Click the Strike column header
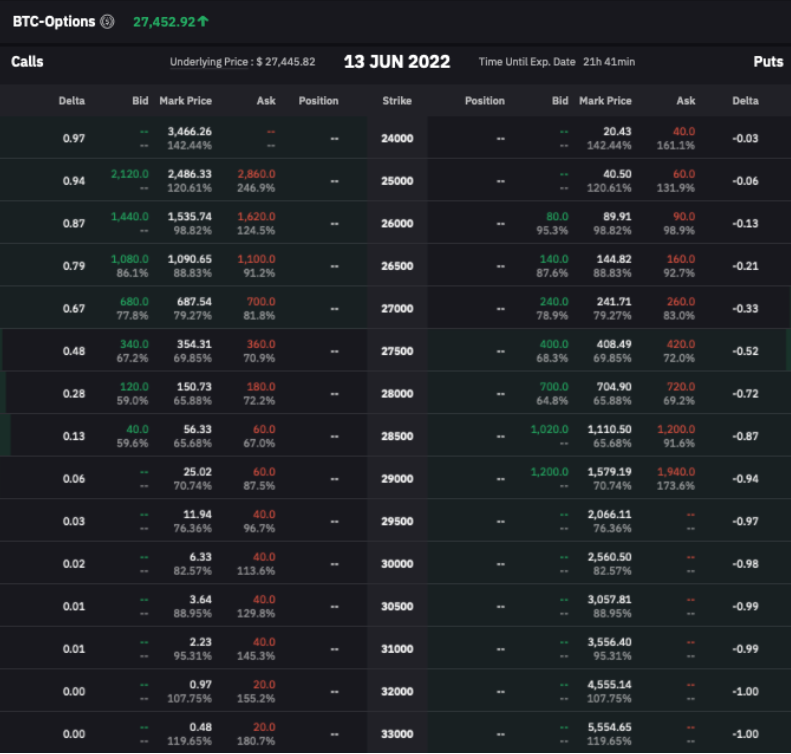The image size is (791, 754). pos(397,101)
